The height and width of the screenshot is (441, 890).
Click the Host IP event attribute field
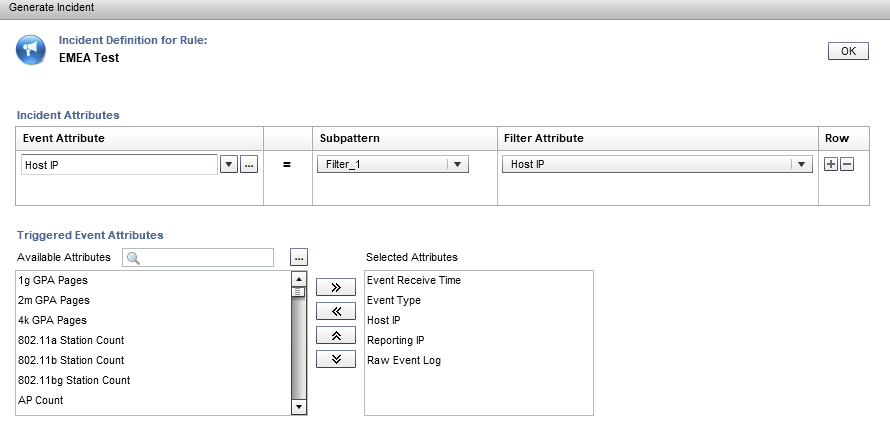(119, 165)
